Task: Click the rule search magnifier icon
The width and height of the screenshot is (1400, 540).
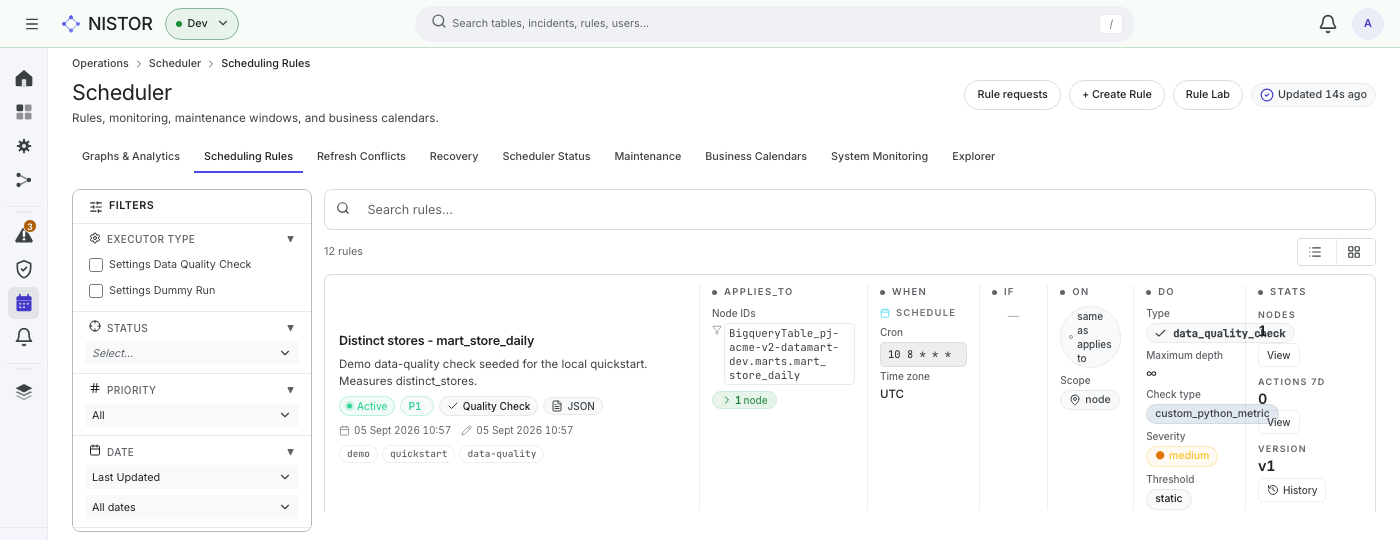Action: [x=343, y=209]
